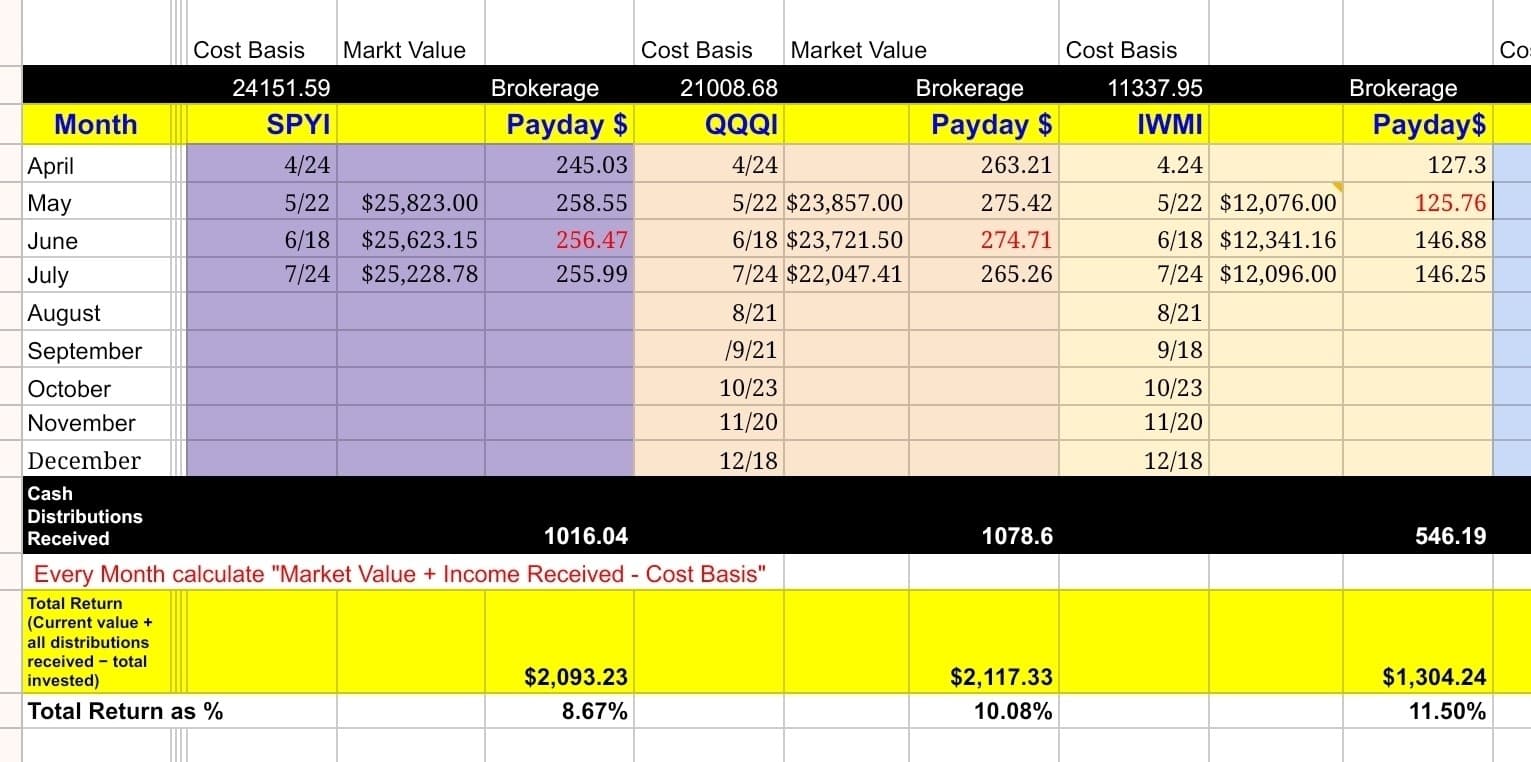Select the IWMI header cell
Screen dimensions: 1531x762
(x=1134, y=125)
